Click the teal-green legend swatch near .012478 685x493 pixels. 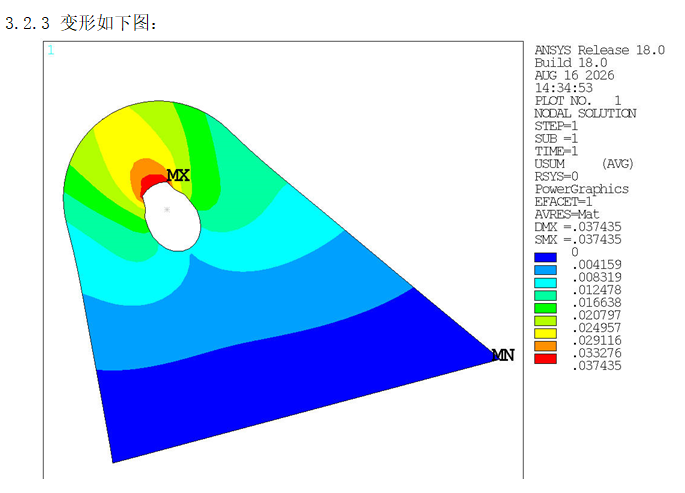coord(545,295)
